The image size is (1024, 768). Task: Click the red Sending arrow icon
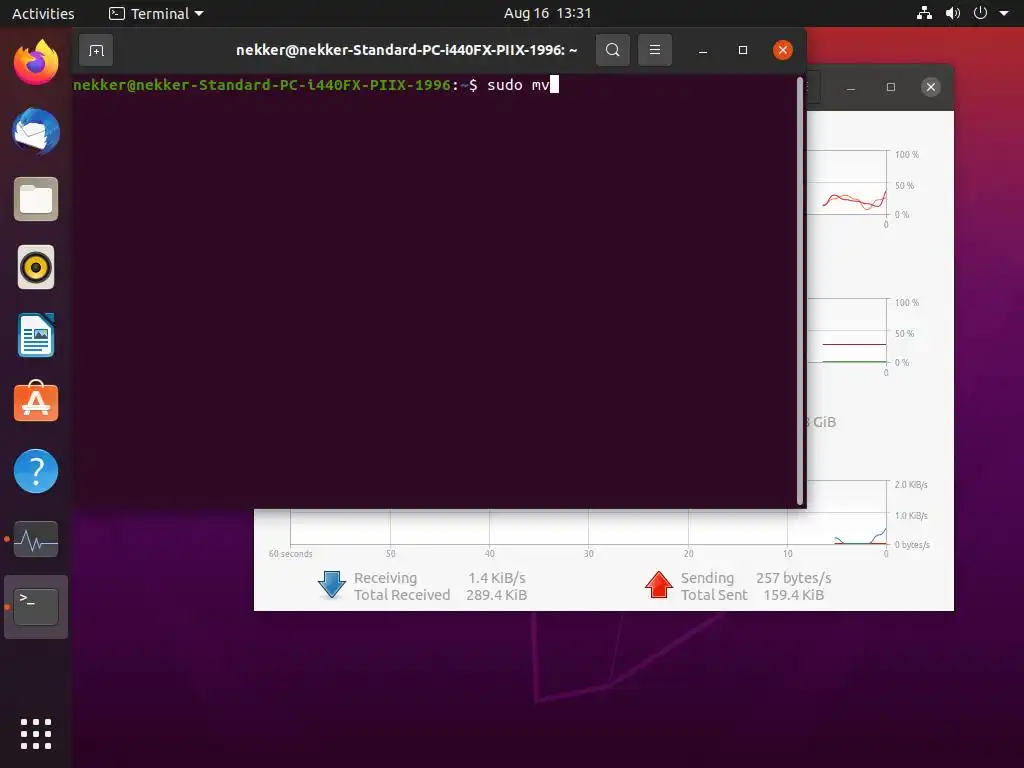point(658,584)
